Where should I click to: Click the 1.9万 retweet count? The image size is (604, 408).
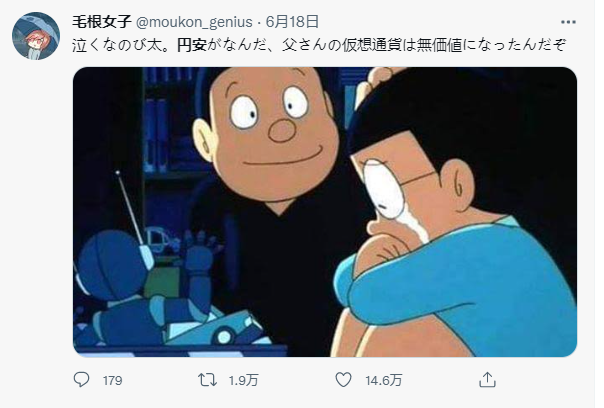tap(243, 381)
